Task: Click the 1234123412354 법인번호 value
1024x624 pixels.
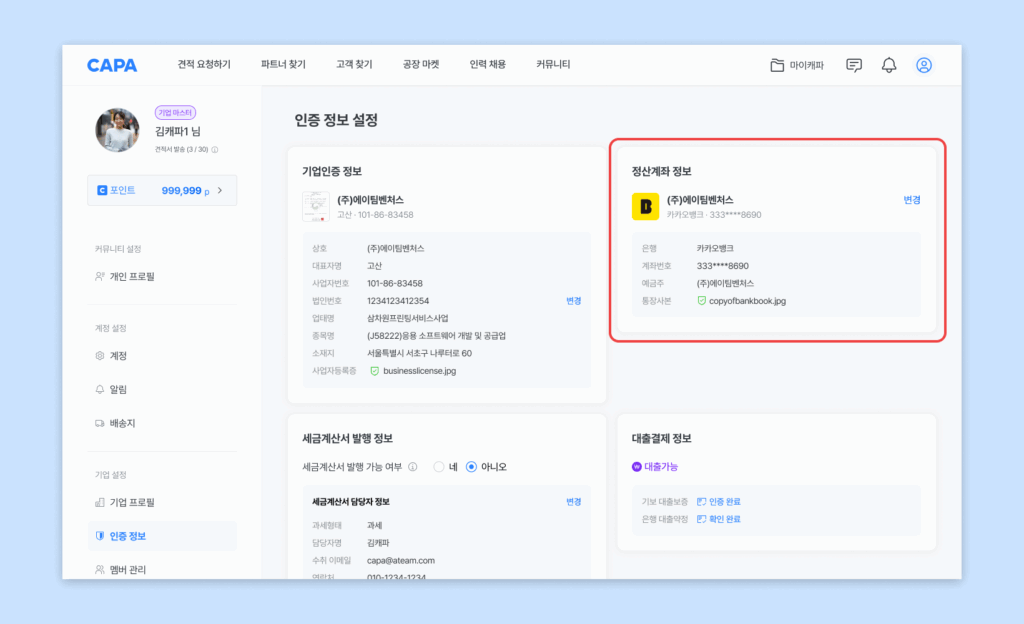Action: tap(398, 301)
